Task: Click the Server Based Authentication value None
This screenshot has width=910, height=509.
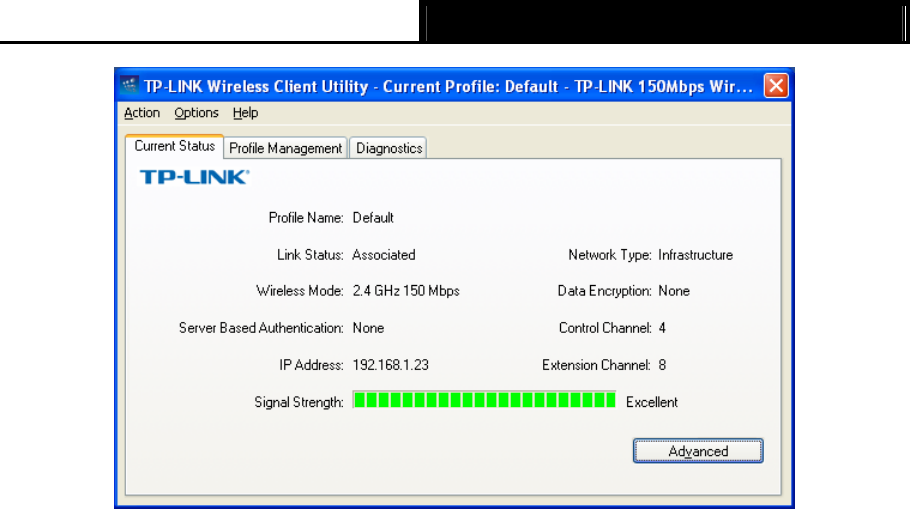Action: point(368,328)
